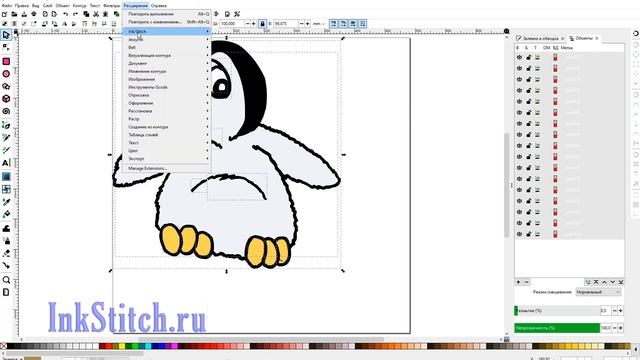Hide the topmost object via its eye icon

pos(519,58)
